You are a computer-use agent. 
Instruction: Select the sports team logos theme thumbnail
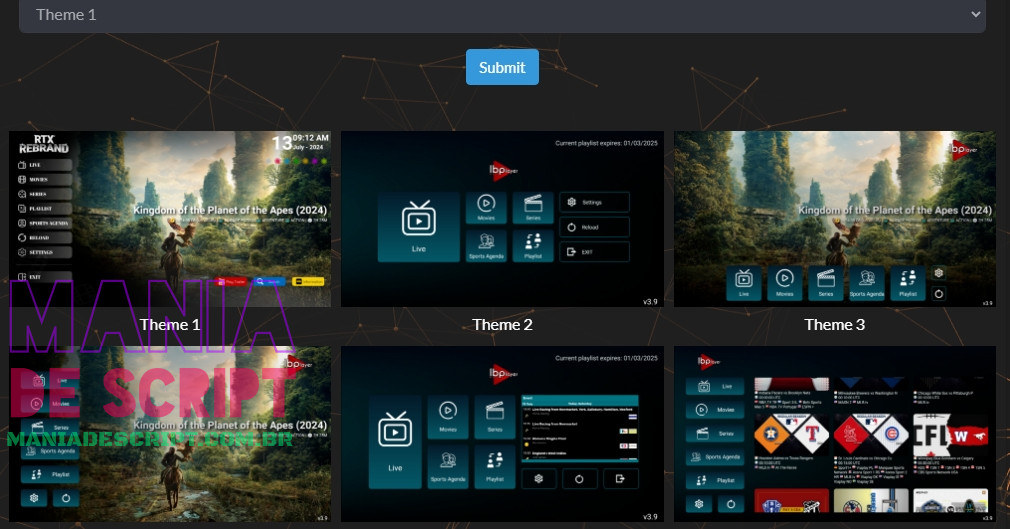(x=834, y=433)
